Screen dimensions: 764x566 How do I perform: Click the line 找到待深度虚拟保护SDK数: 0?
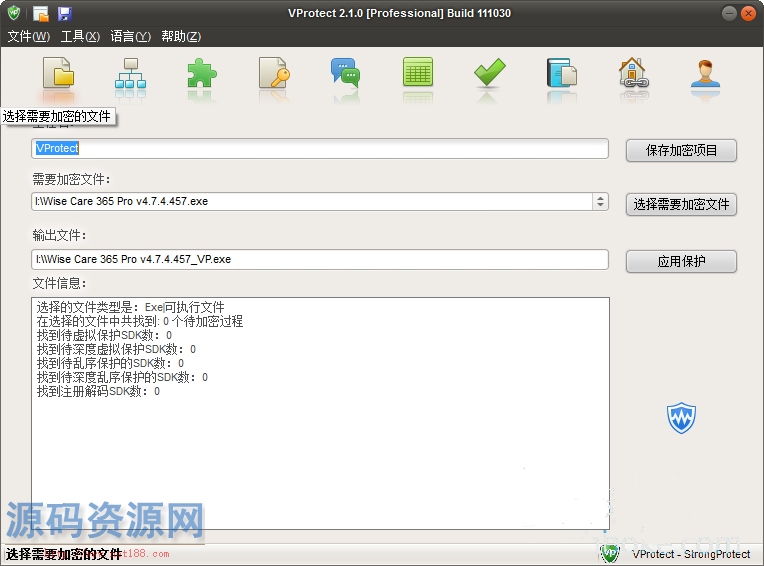(x=116, y=349)
